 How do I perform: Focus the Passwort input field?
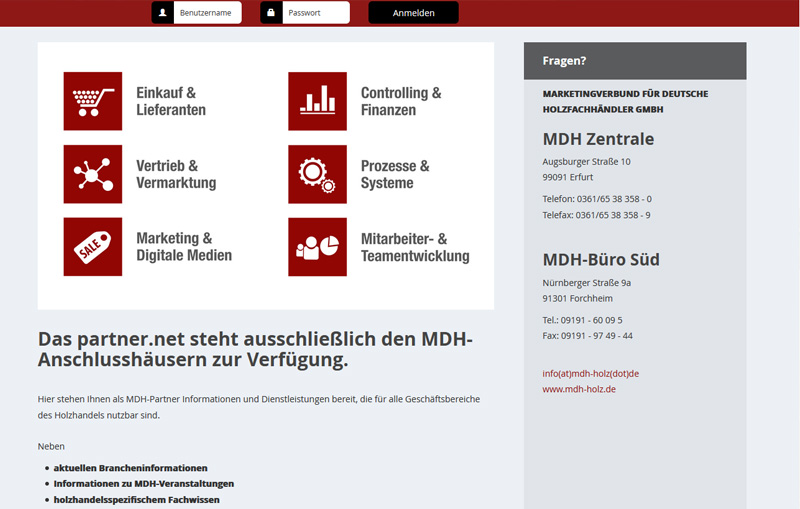(x=316, y=12)
